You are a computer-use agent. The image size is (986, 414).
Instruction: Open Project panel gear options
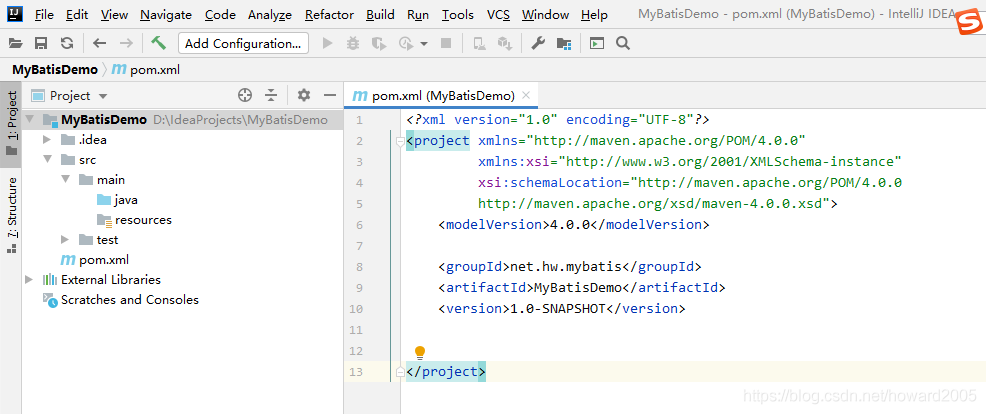pos(304,95)
